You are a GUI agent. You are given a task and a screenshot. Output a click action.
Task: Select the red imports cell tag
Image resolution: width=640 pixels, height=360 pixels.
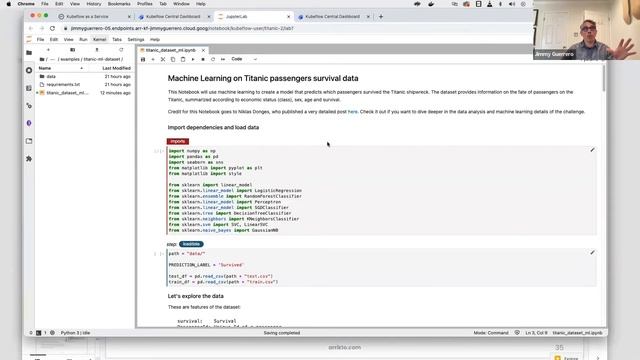click(x=178, y=141)
